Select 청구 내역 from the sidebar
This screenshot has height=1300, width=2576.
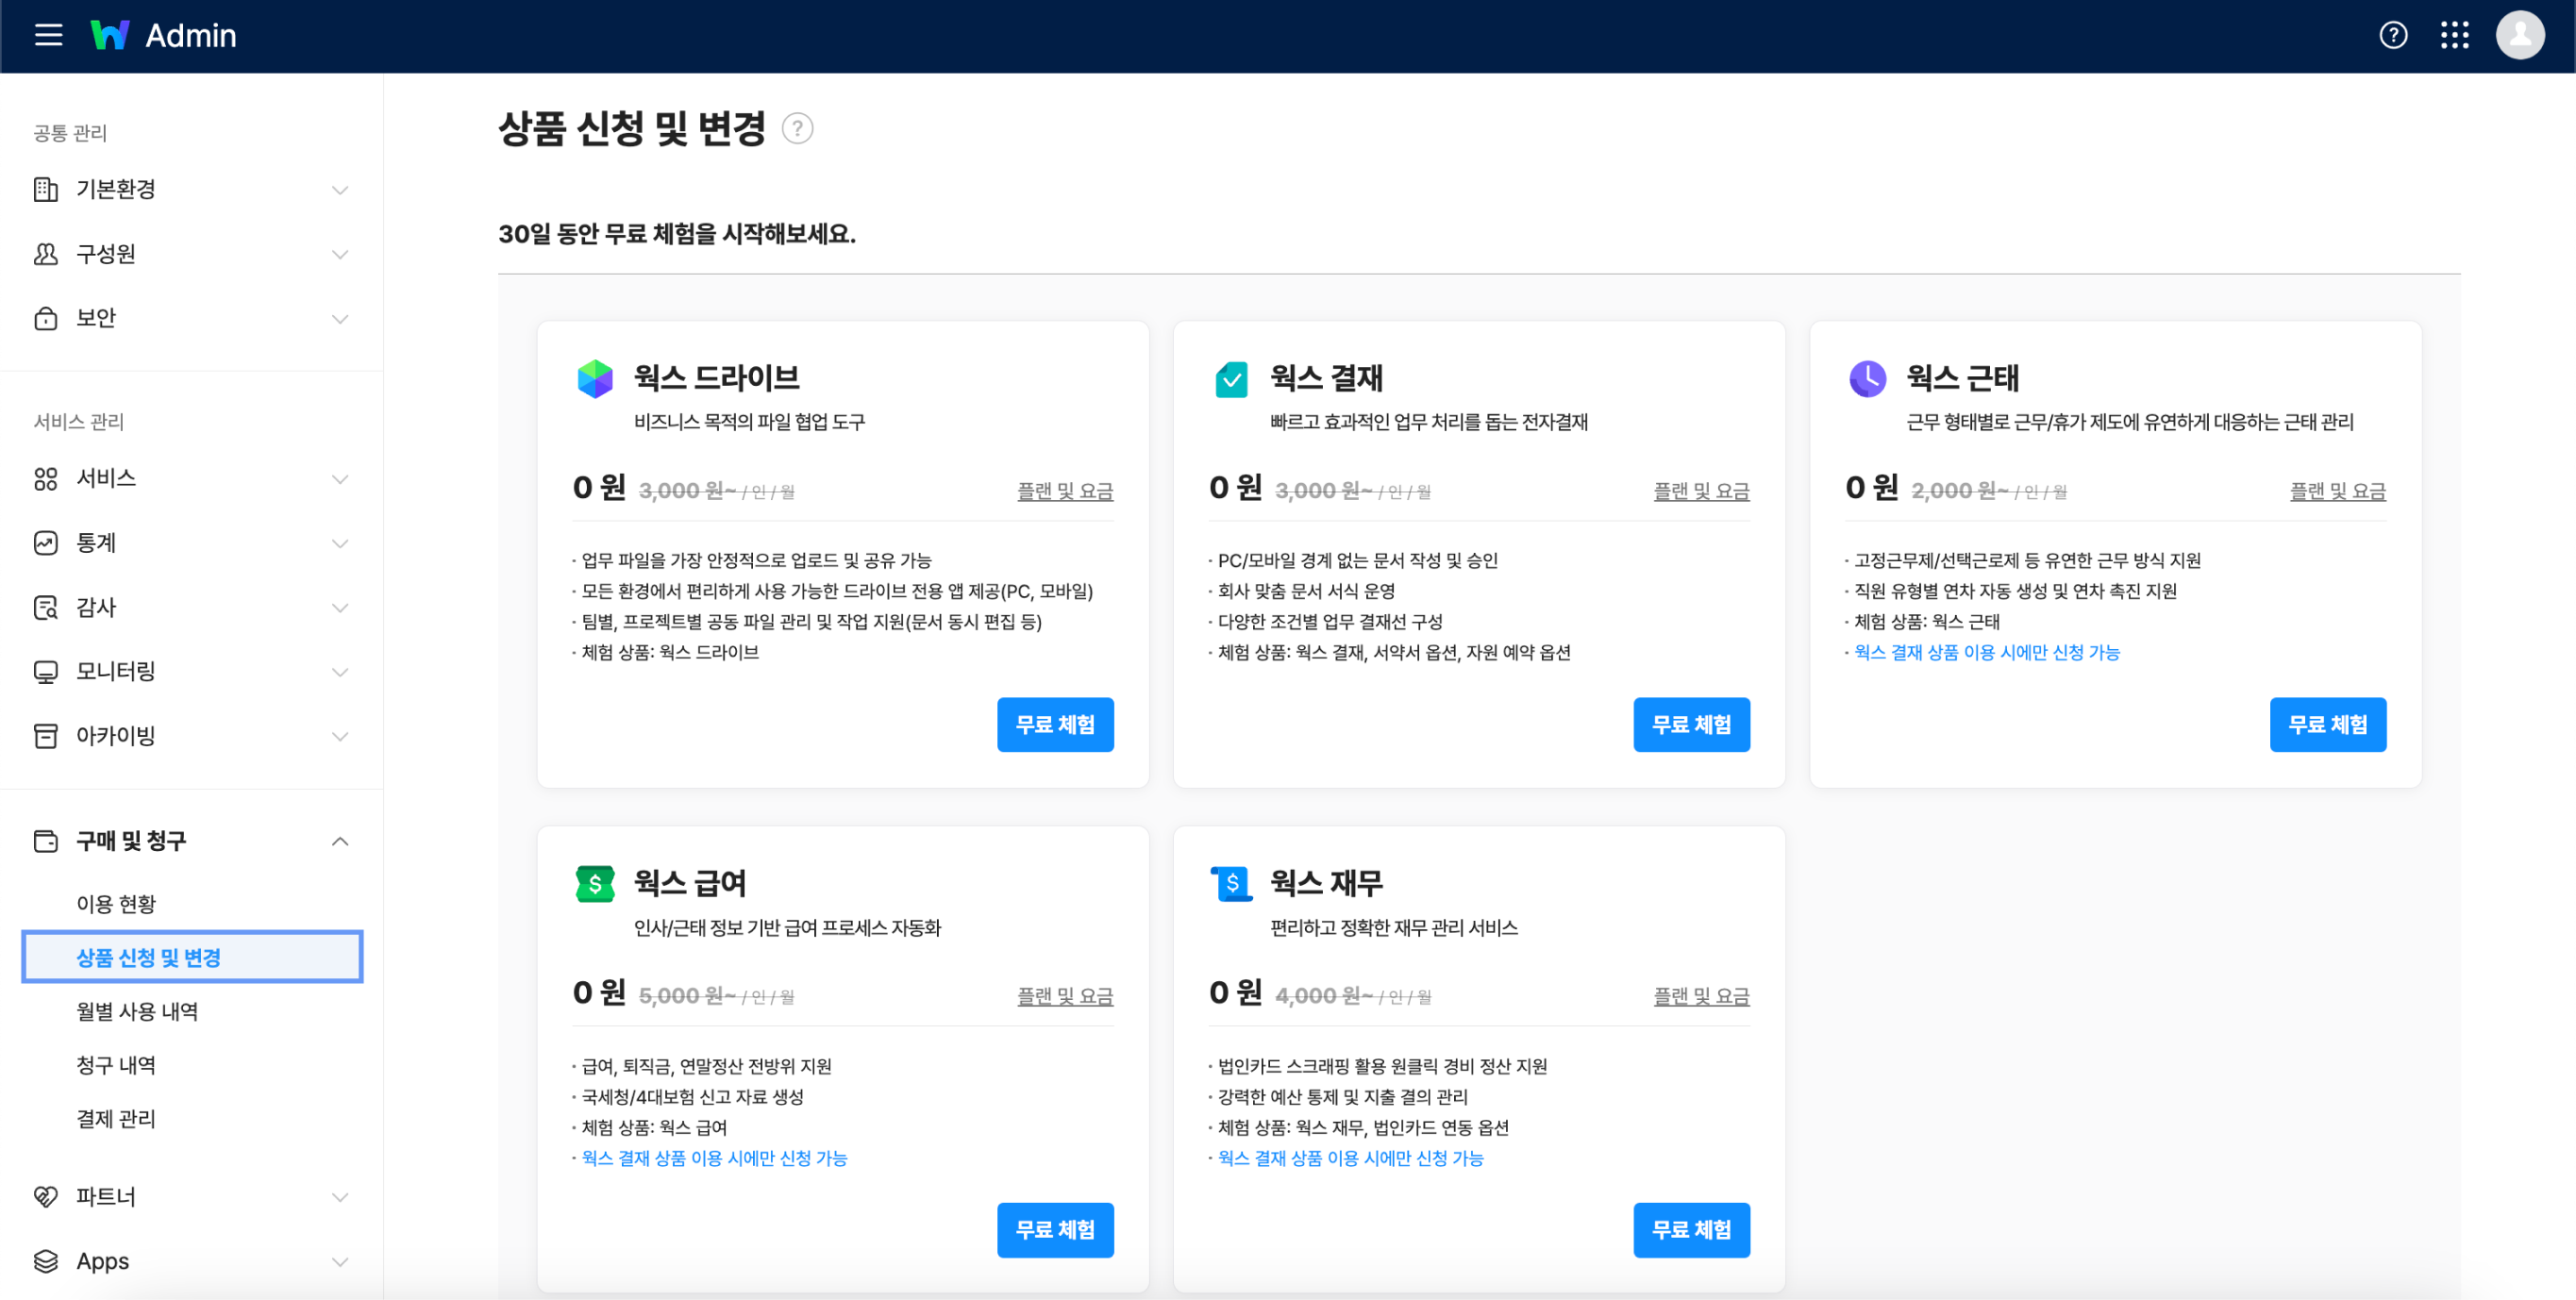pos(116,1065)
